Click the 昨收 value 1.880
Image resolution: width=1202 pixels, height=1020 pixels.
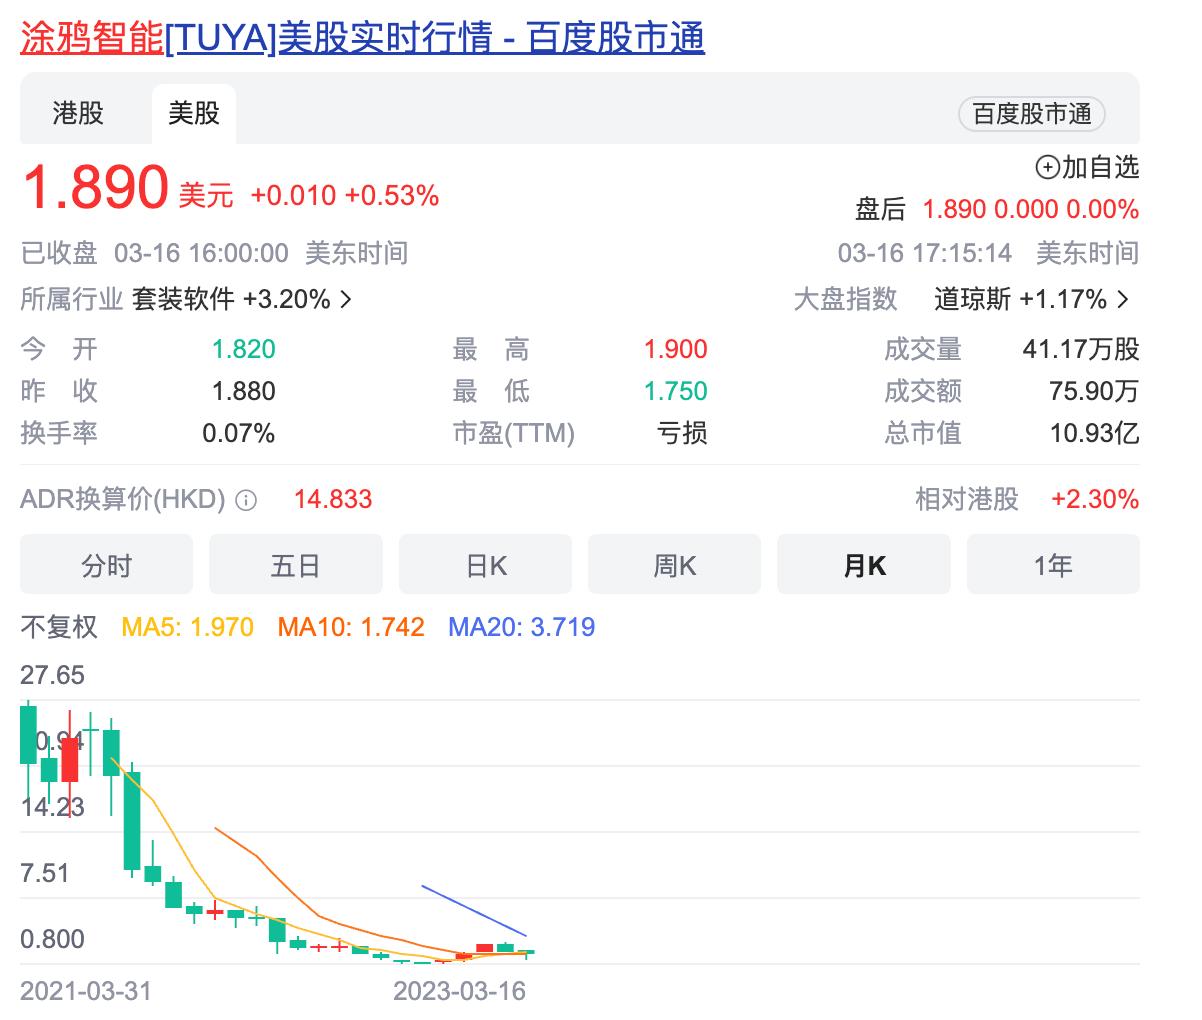point(243,391)
